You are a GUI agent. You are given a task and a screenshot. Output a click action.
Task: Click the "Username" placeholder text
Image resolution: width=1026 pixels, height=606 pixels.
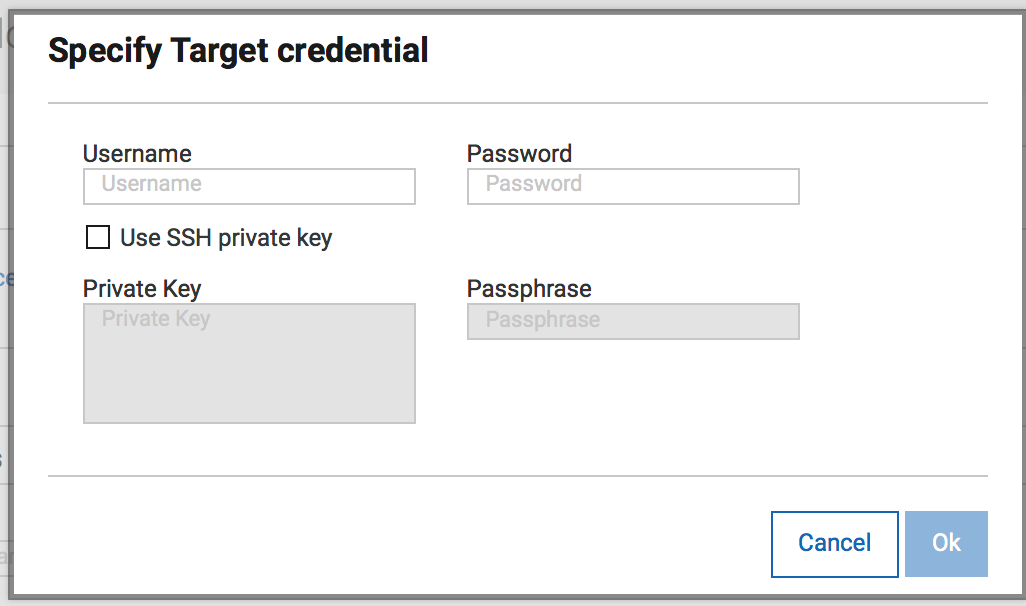point(151,184)
